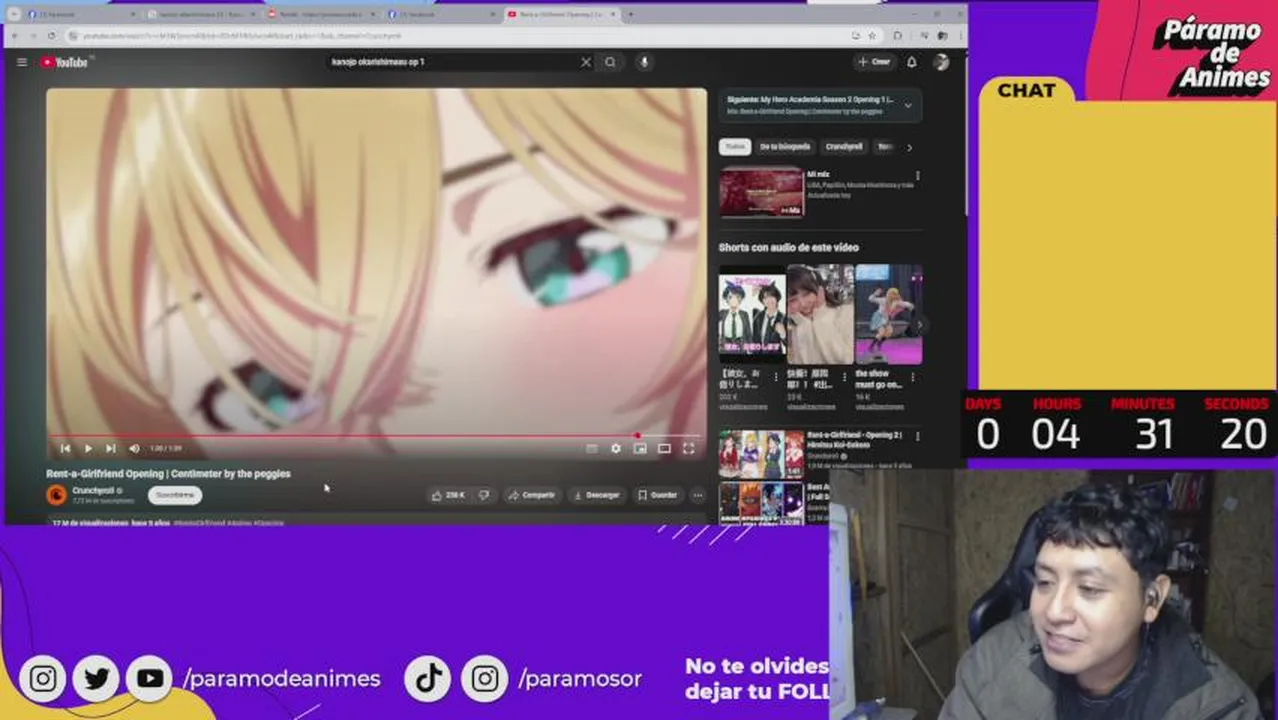This screenshot has height=720, width=1278.
Task: Skip to the next video
Action: click(x=110, y=448)
